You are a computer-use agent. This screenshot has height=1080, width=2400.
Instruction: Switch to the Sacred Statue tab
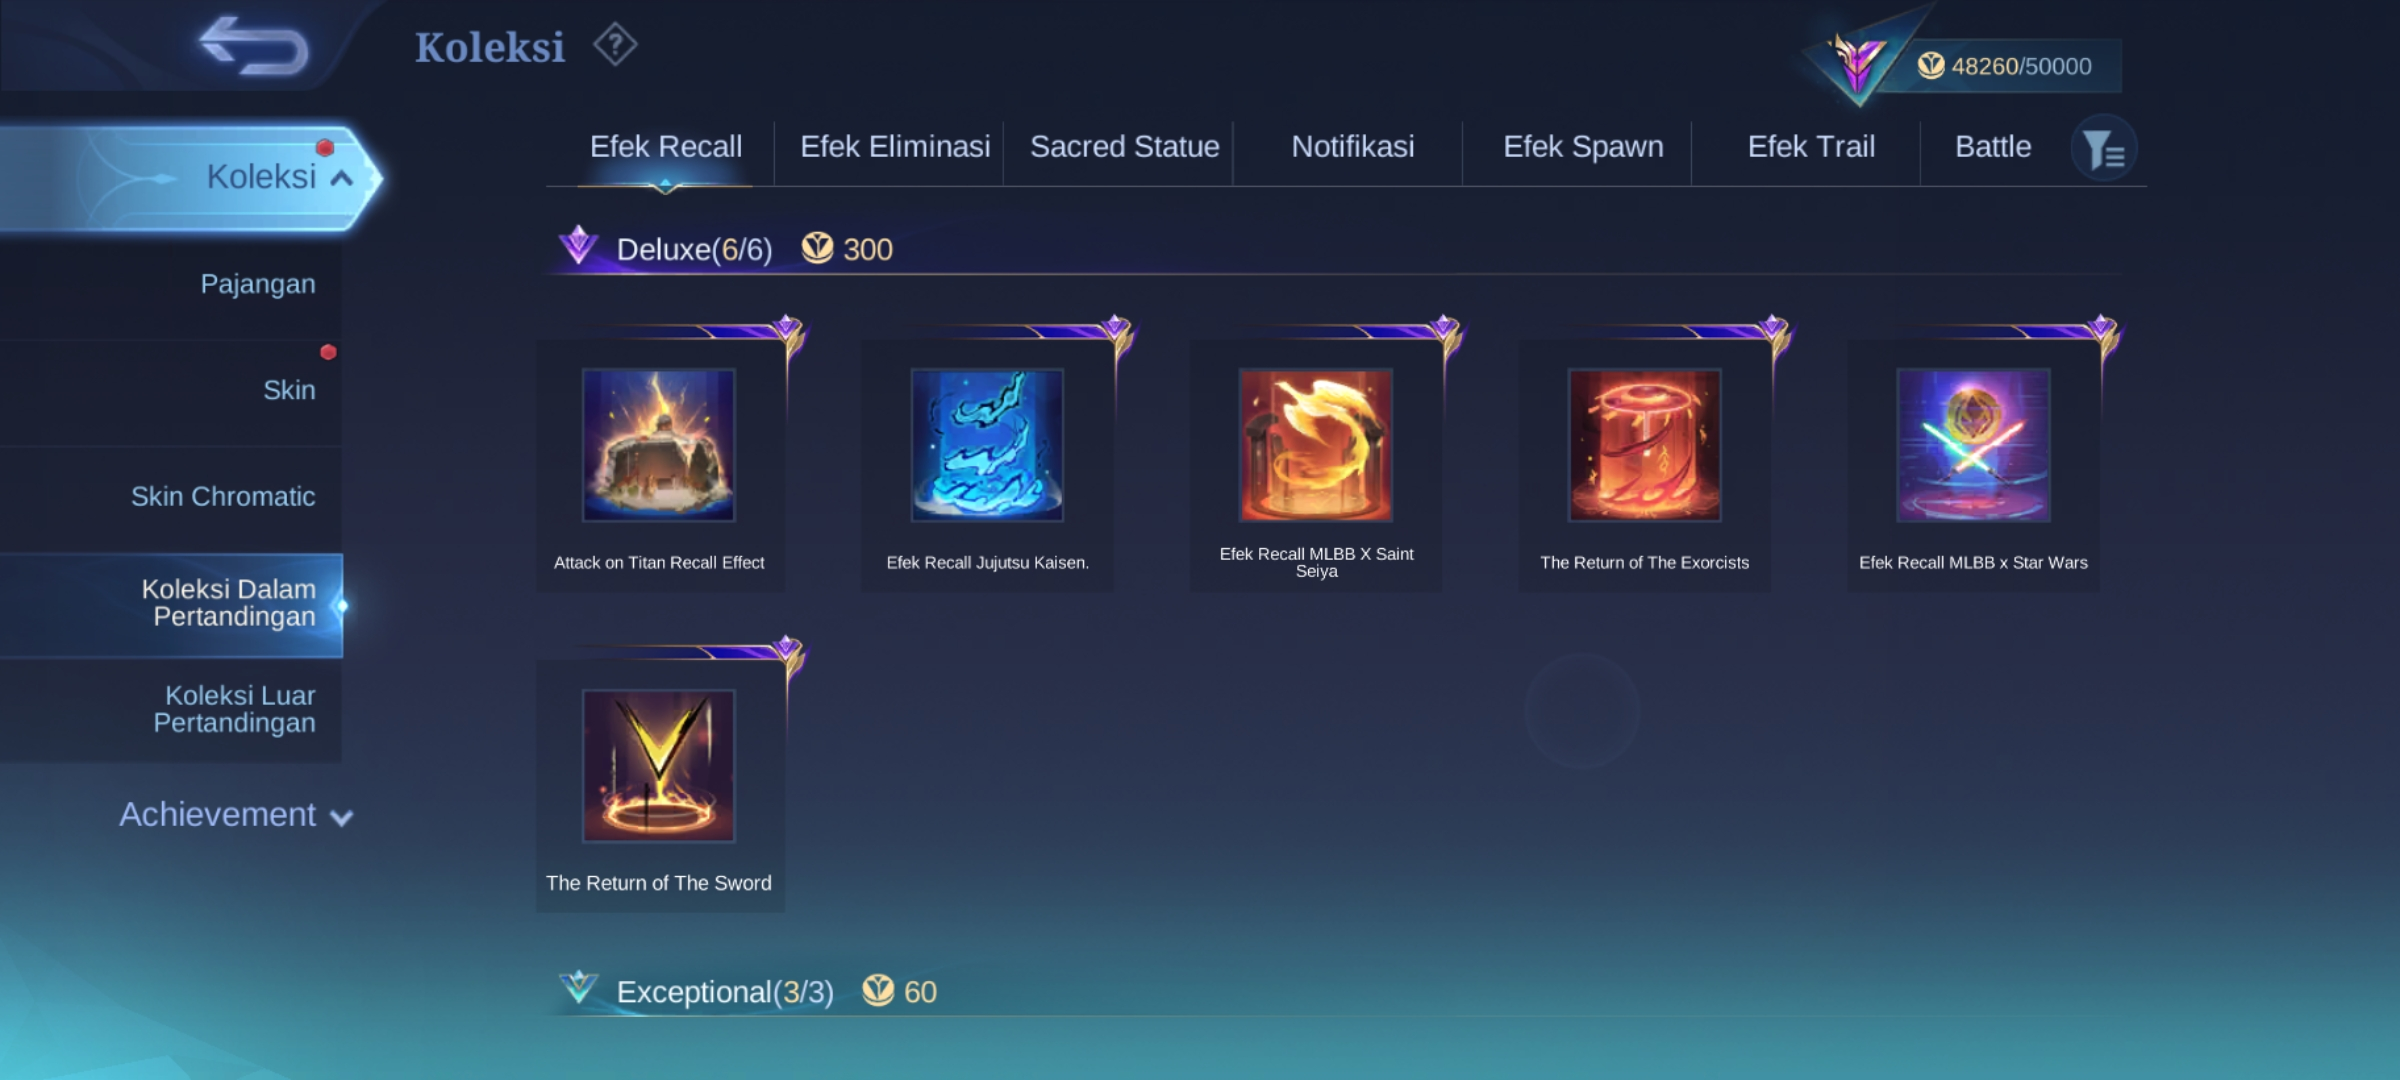[1125, 147]
